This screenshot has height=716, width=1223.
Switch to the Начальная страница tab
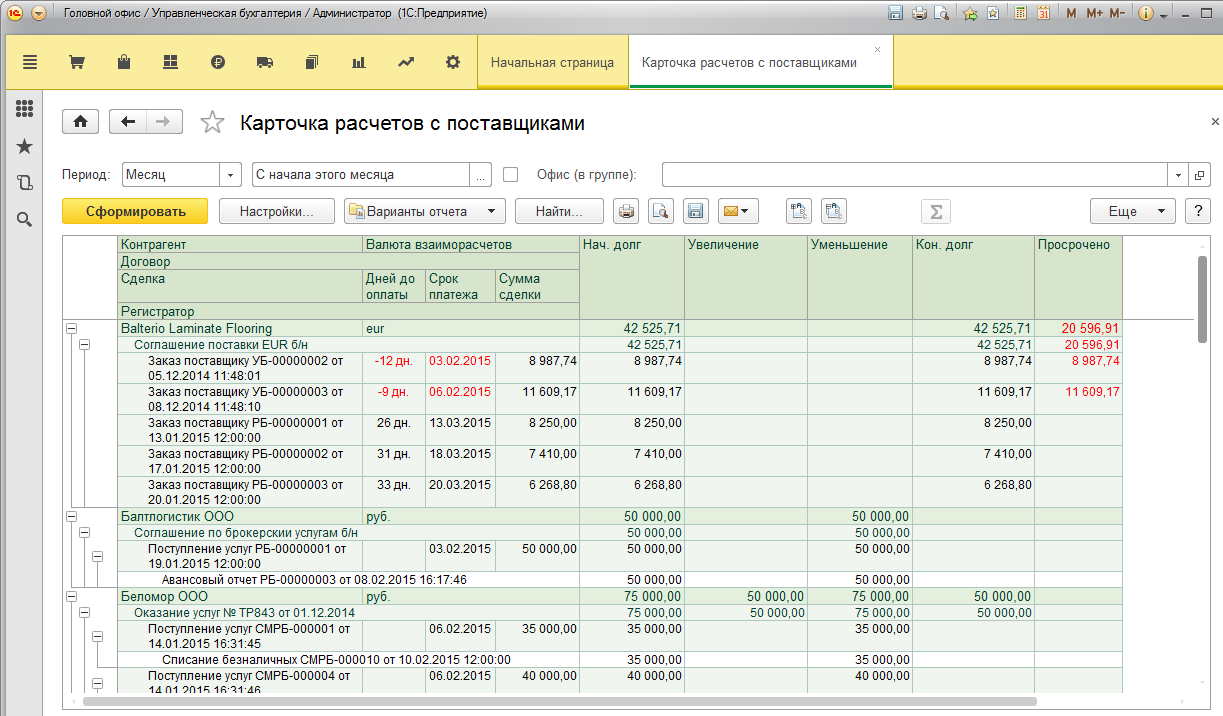tap(552, 62)
